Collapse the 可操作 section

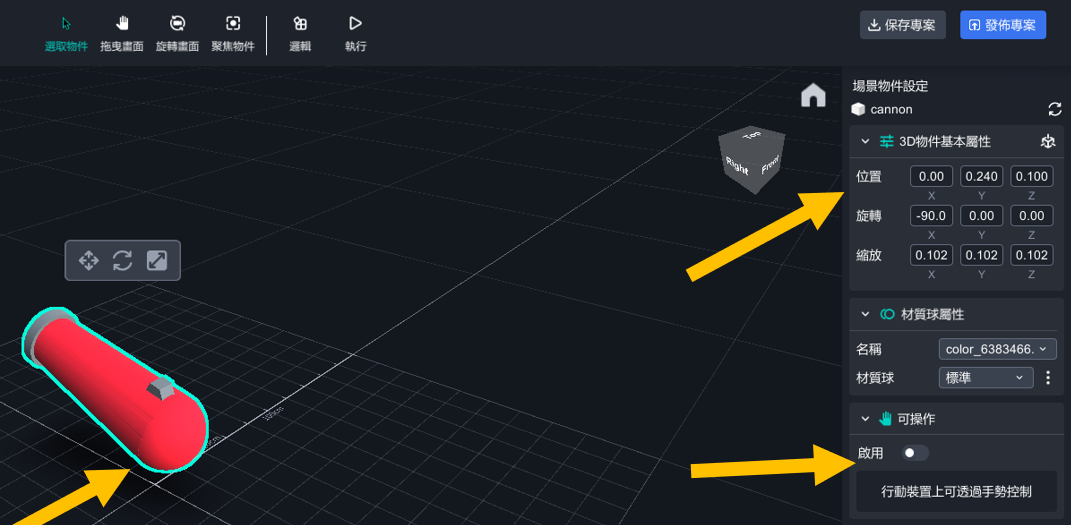[x=865, y=418]
